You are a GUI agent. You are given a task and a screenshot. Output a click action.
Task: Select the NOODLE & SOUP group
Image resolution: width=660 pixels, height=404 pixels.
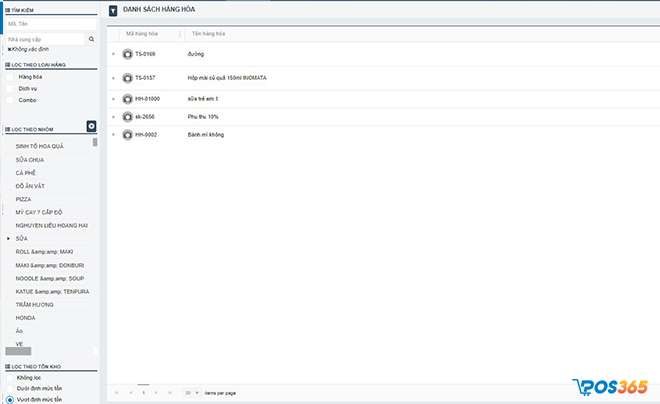coord(50,279)
